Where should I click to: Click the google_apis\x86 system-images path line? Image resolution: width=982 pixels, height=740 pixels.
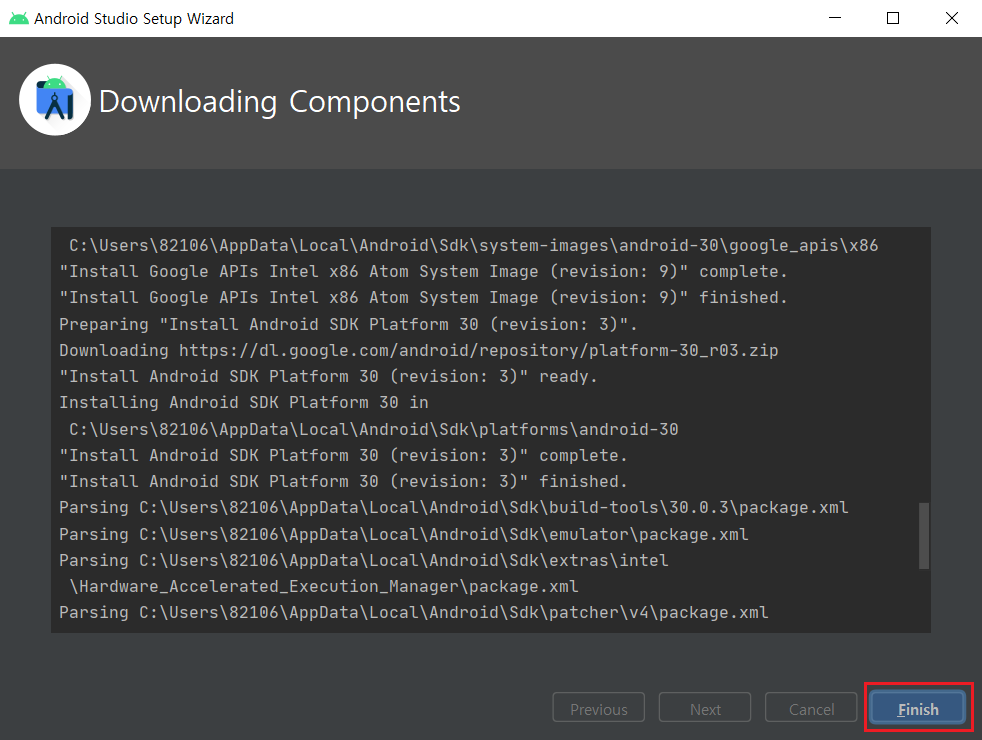click(x=473, y=245)
